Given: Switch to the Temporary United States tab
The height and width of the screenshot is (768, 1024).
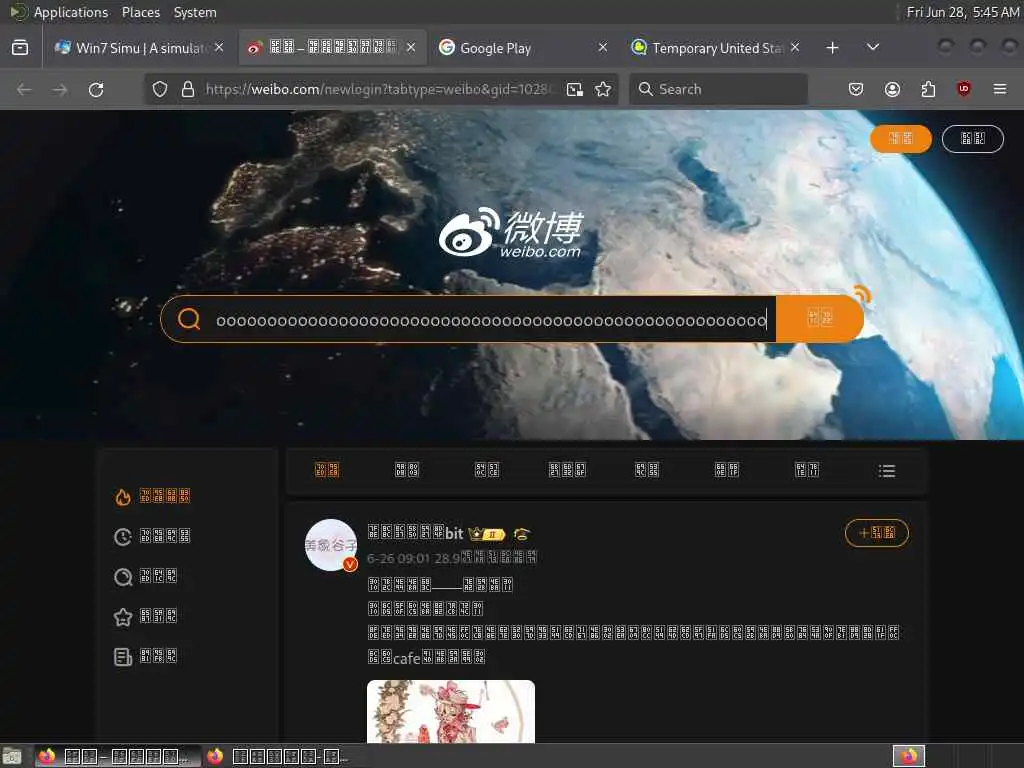Looking at the screenshot, I should click(x=714, y=48).
